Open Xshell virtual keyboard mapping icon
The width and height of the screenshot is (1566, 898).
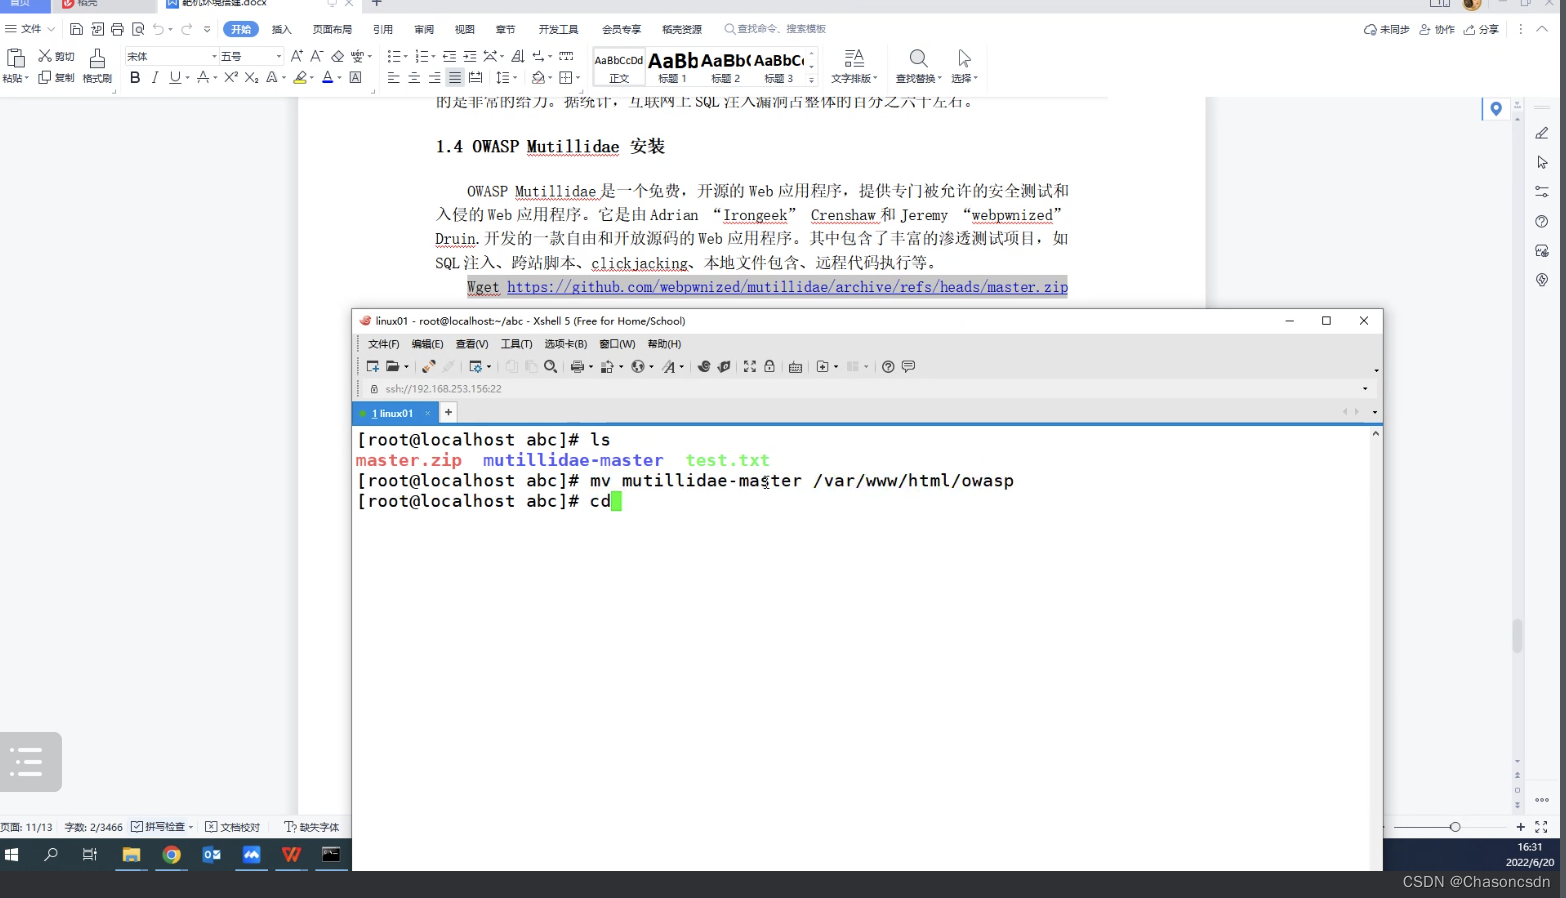[x=795, y=367]
